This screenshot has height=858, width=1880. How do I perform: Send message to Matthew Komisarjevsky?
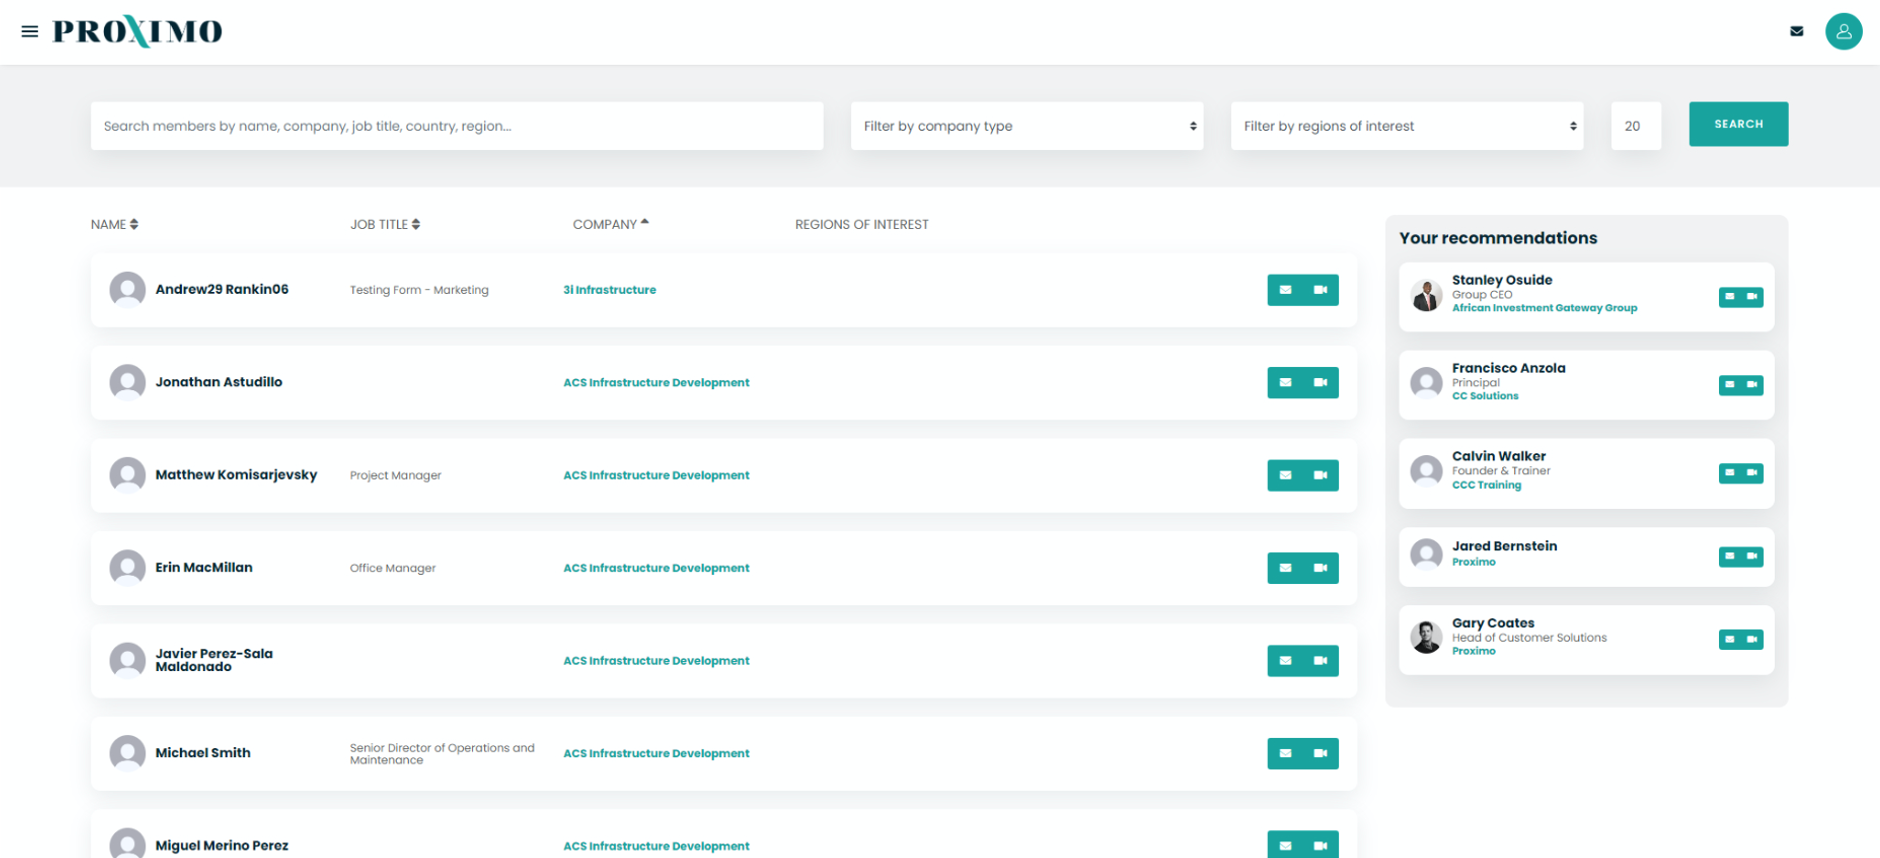click(1285, 475)
